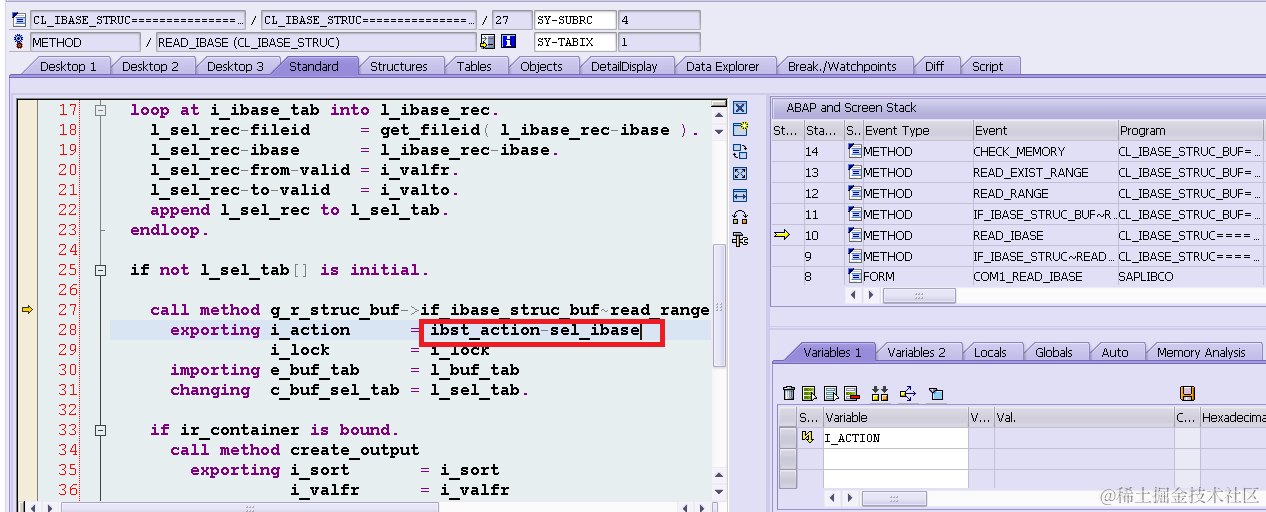Open the Globals tab
Image resolution: width=1266 pixels, height=512 pixels.
pyautogui.click(x=1054, y=352)
